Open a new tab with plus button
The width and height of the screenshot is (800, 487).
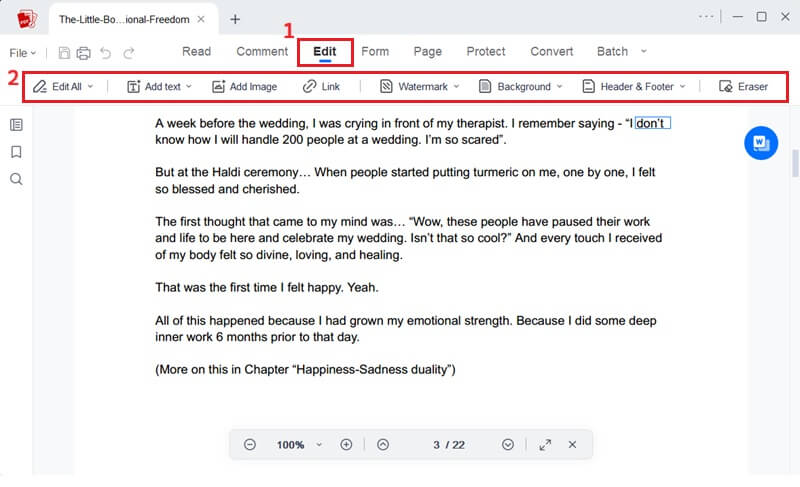(235, 19)
